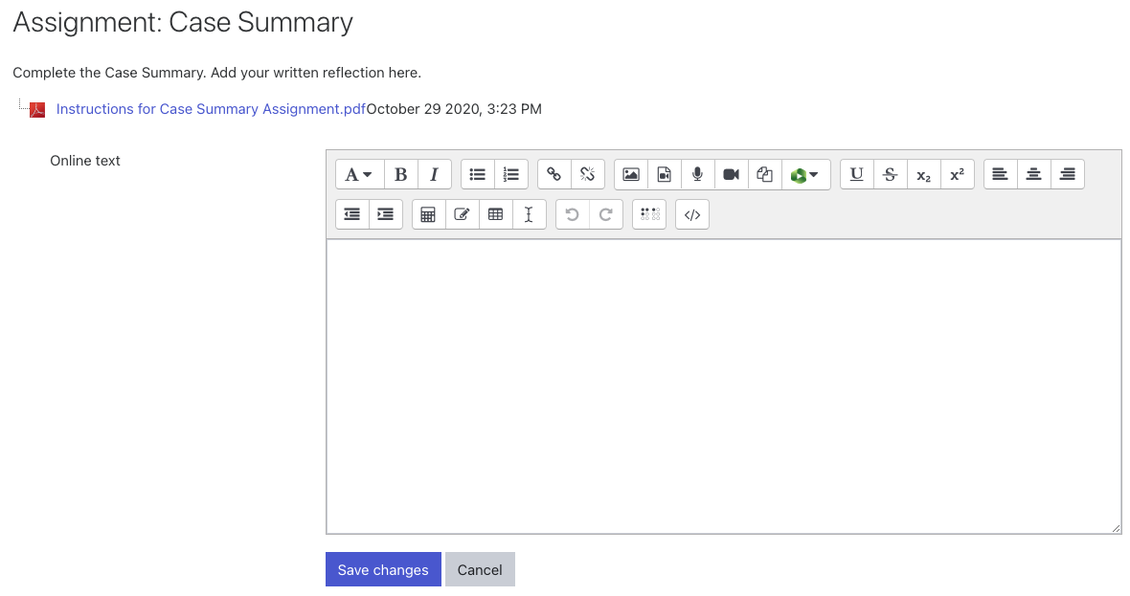
Task: Toggle underline formatting
Action: coord(856,174)
